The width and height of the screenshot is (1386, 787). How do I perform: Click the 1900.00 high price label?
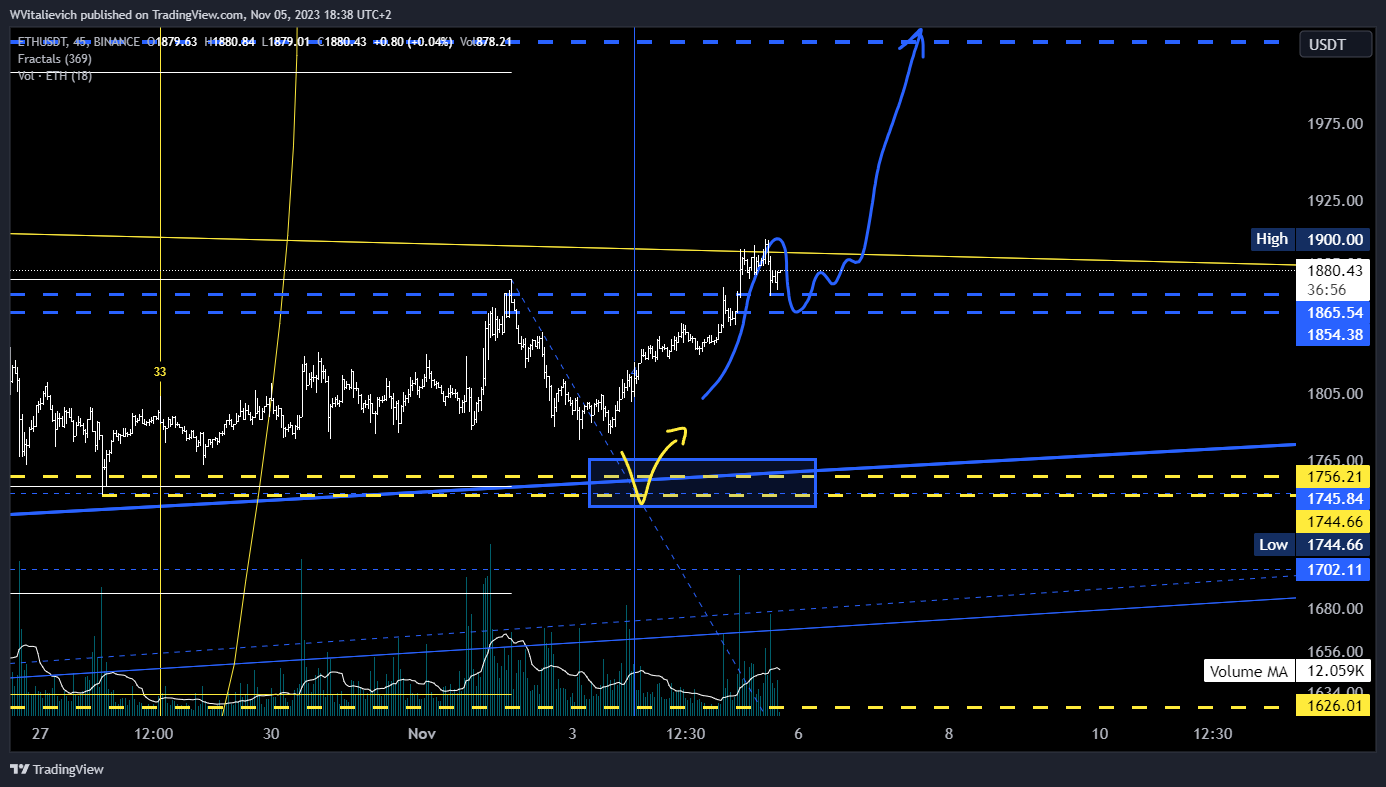pos(1334,239)
